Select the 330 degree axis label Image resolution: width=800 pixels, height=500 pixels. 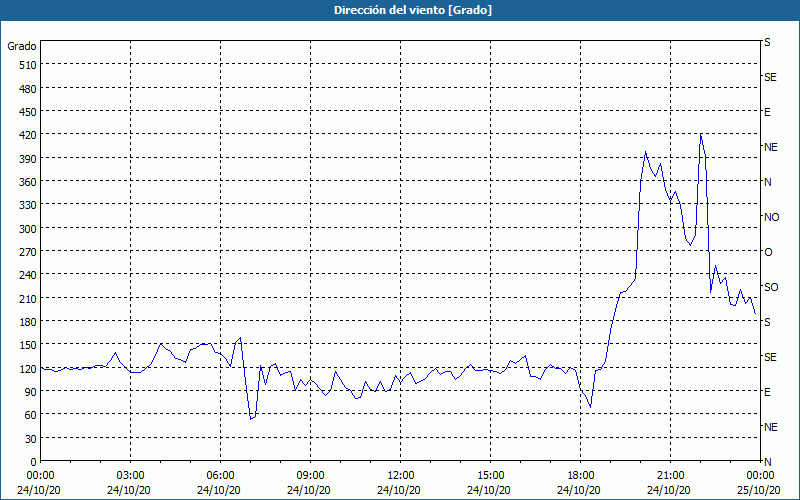click(28, 205)
